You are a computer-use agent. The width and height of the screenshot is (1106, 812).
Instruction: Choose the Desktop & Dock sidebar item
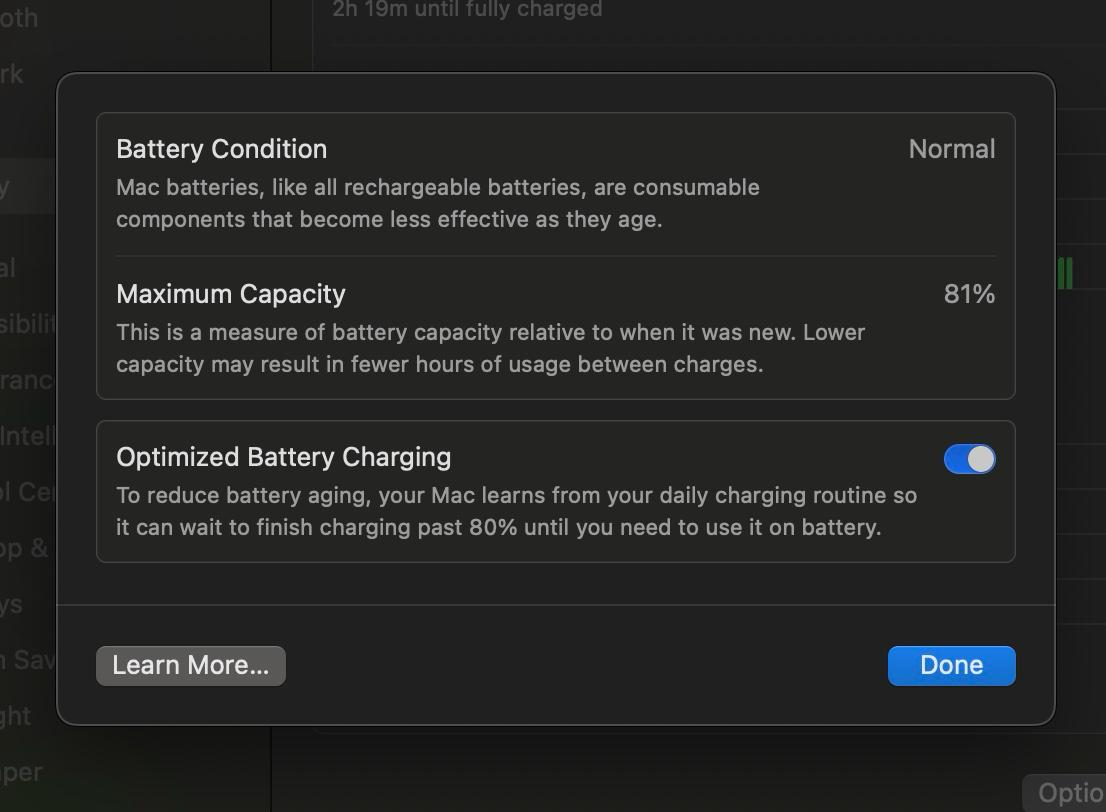point(24,547)
